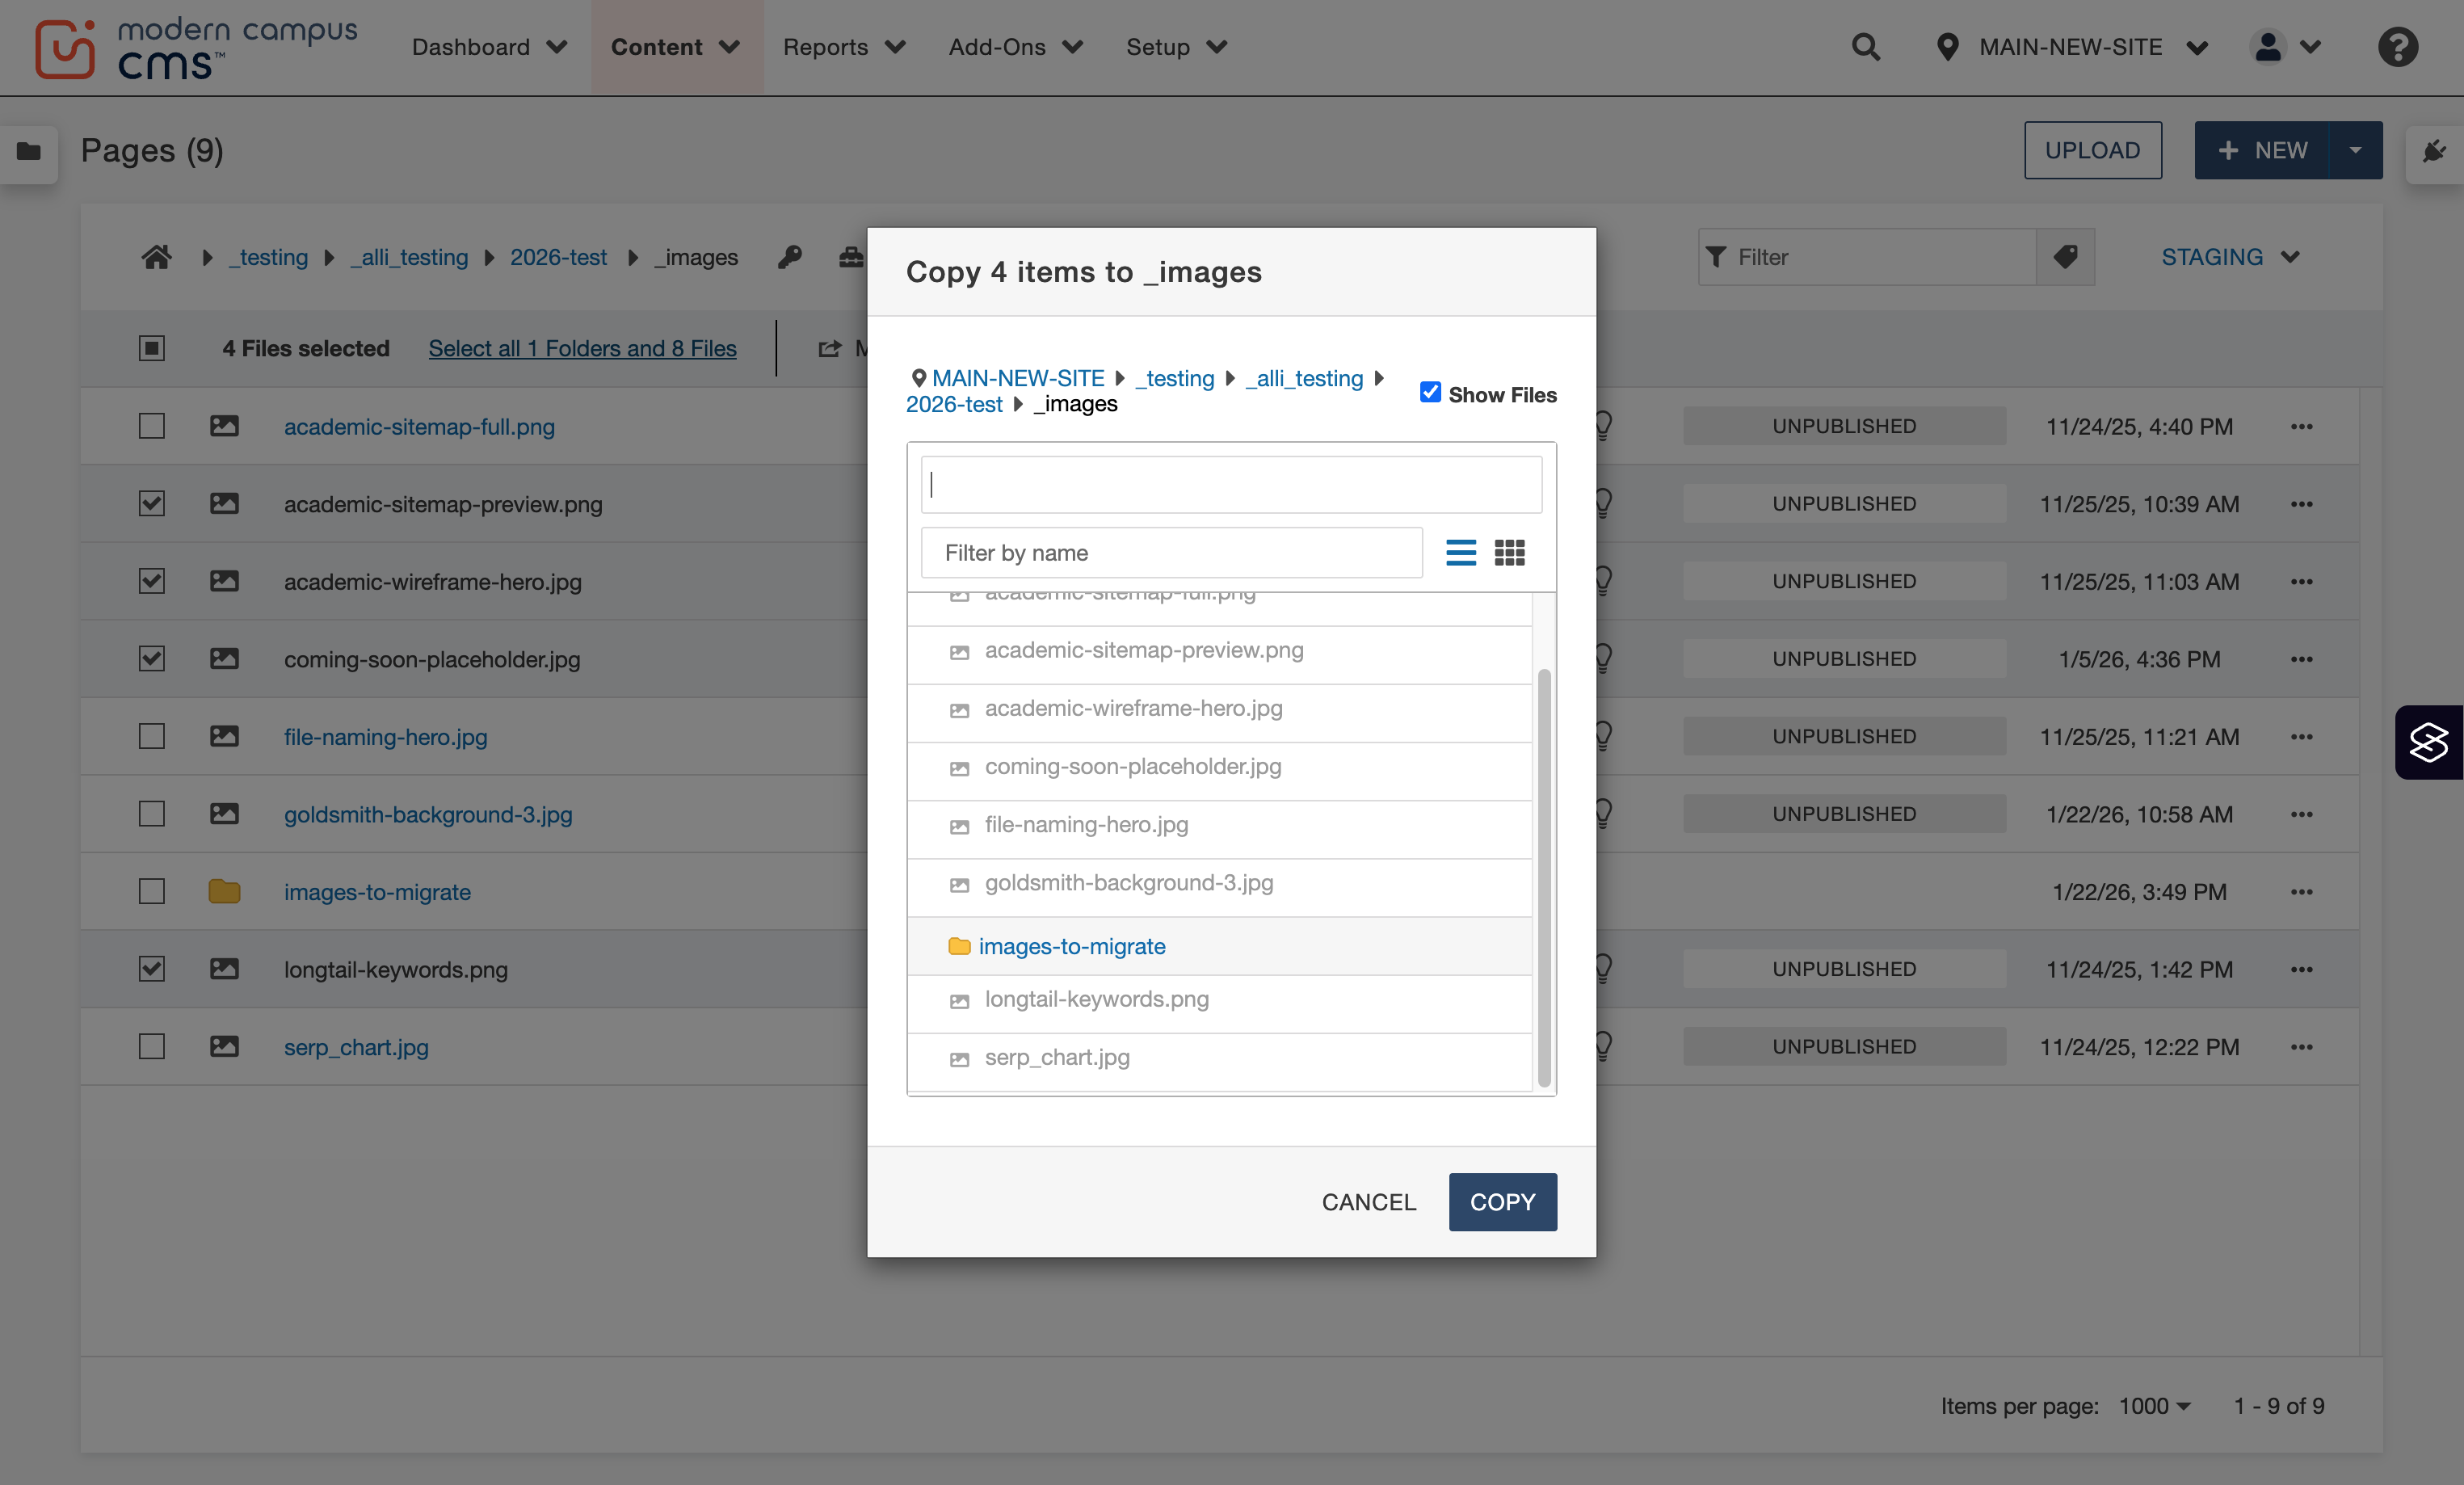Click the dialog file list scrollbar

point(1544,877)
